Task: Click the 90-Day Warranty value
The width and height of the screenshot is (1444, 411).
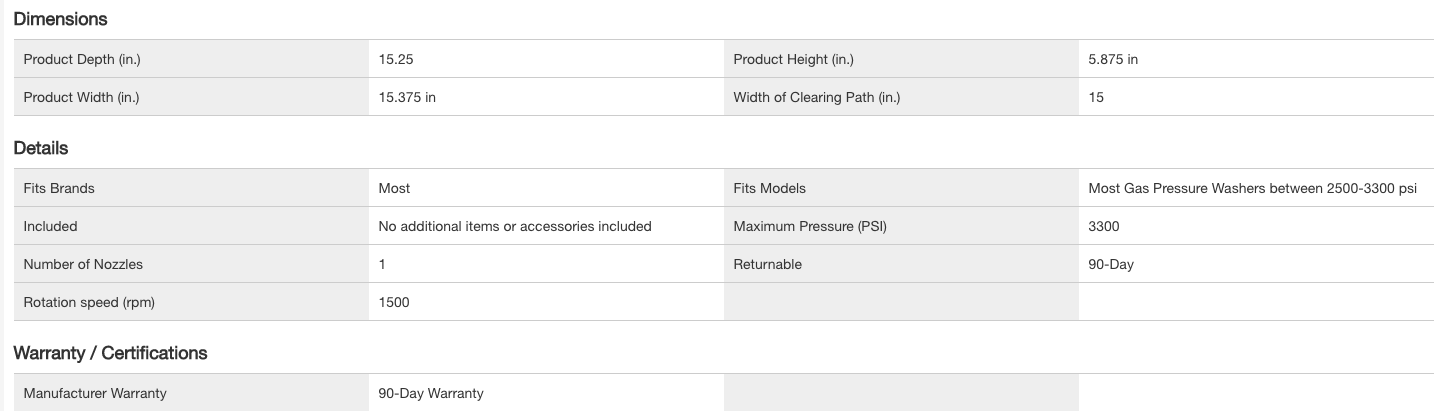Action: coord(431,393)
